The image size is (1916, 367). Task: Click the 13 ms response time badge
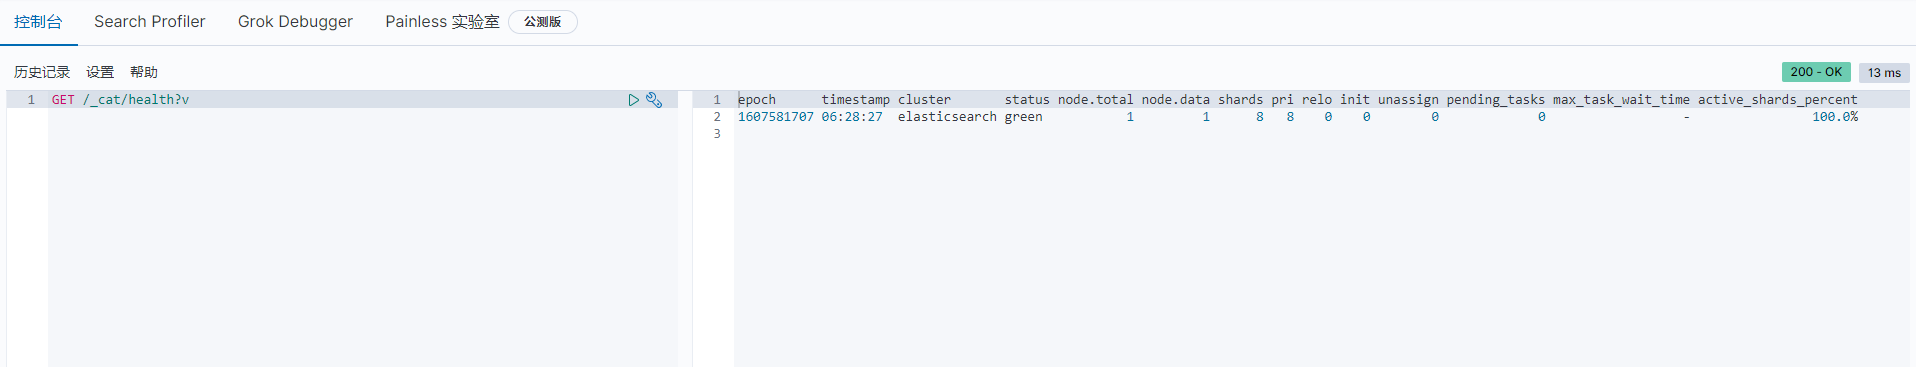click(x=1884, y=72)
